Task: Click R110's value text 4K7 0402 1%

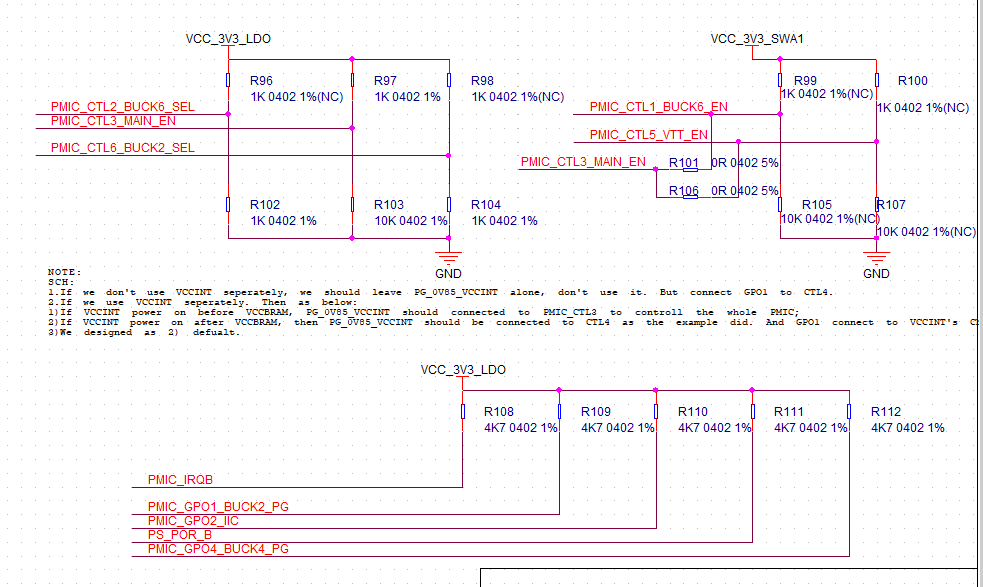Action: pyautogui.click(x=715, y=428)
